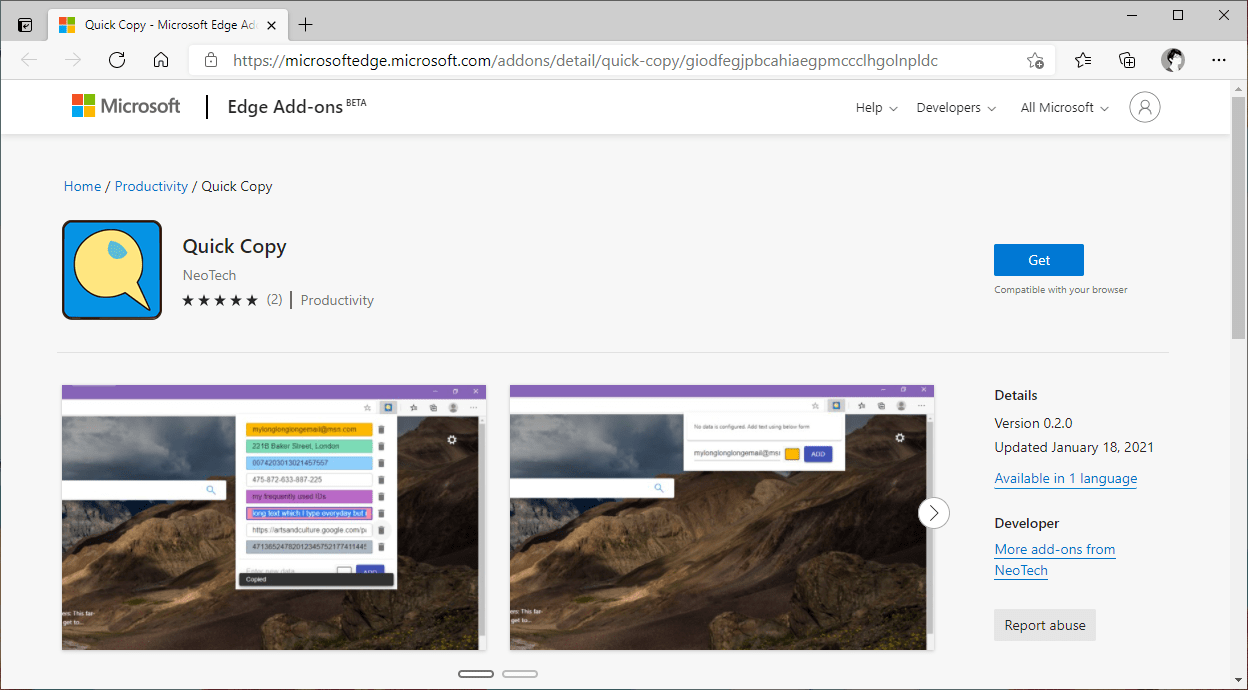Go to Productivity in breadcrumb

point(151,186)
